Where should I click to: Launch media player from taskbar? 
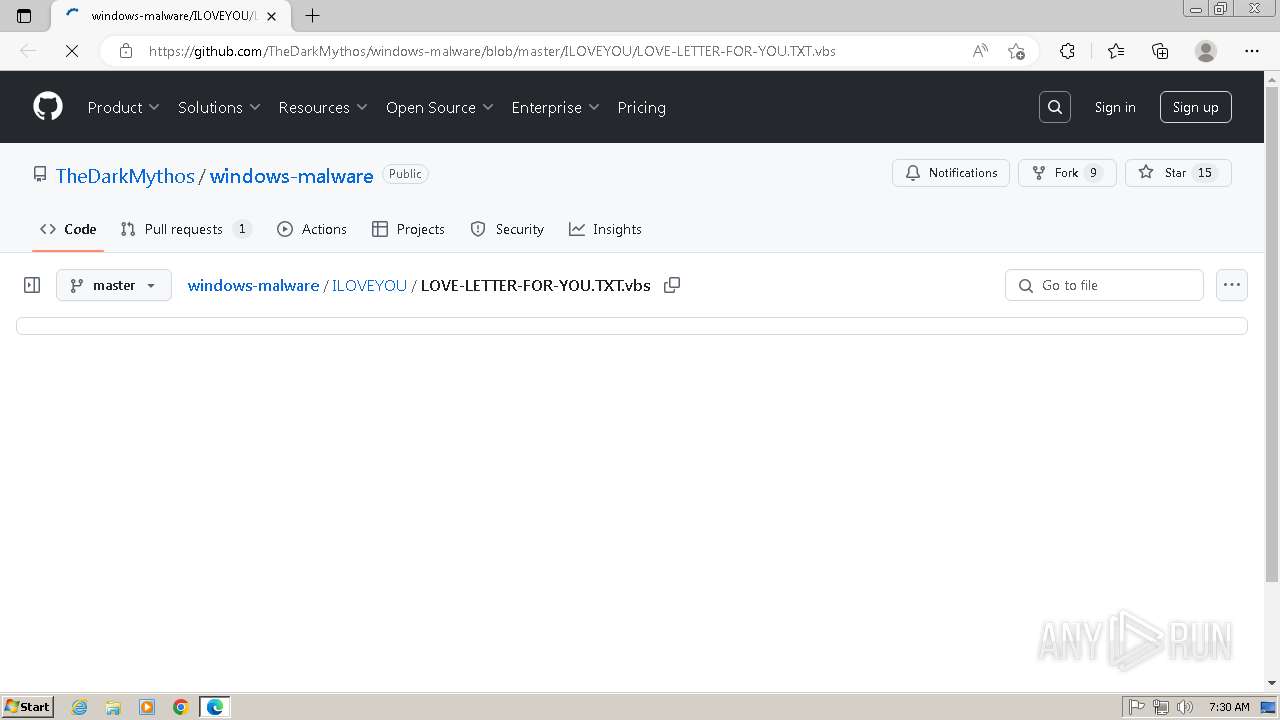coord(147,707)
